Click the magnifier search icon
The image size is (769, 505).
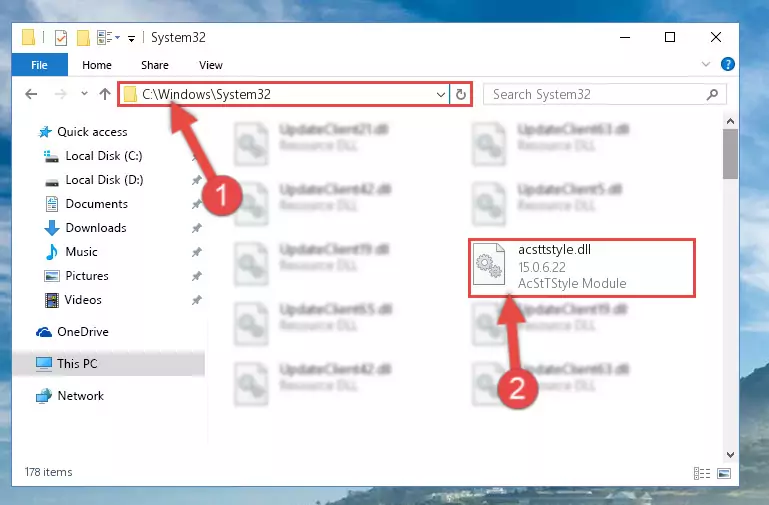pyautogui.click(x=713, y=94)
